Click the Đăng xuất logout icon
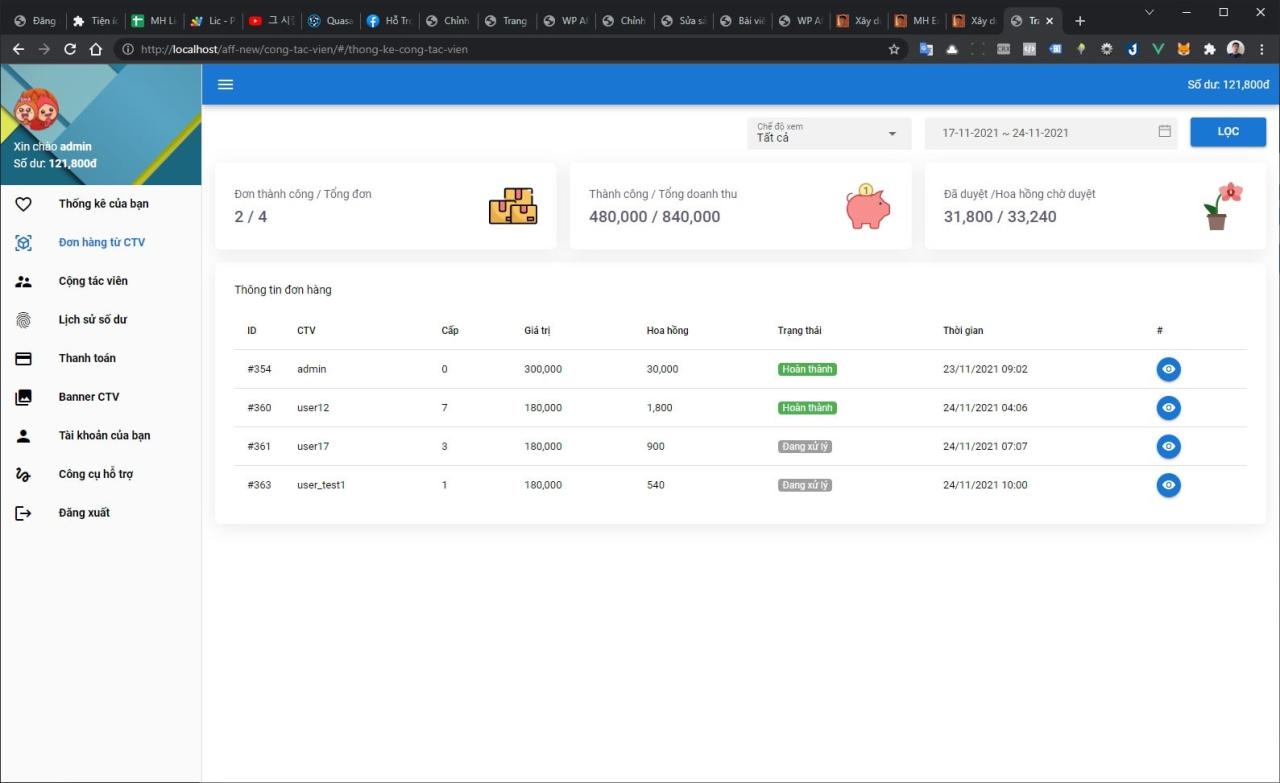The width and height of the screenshot is (1280, 783). coord(23,512)
